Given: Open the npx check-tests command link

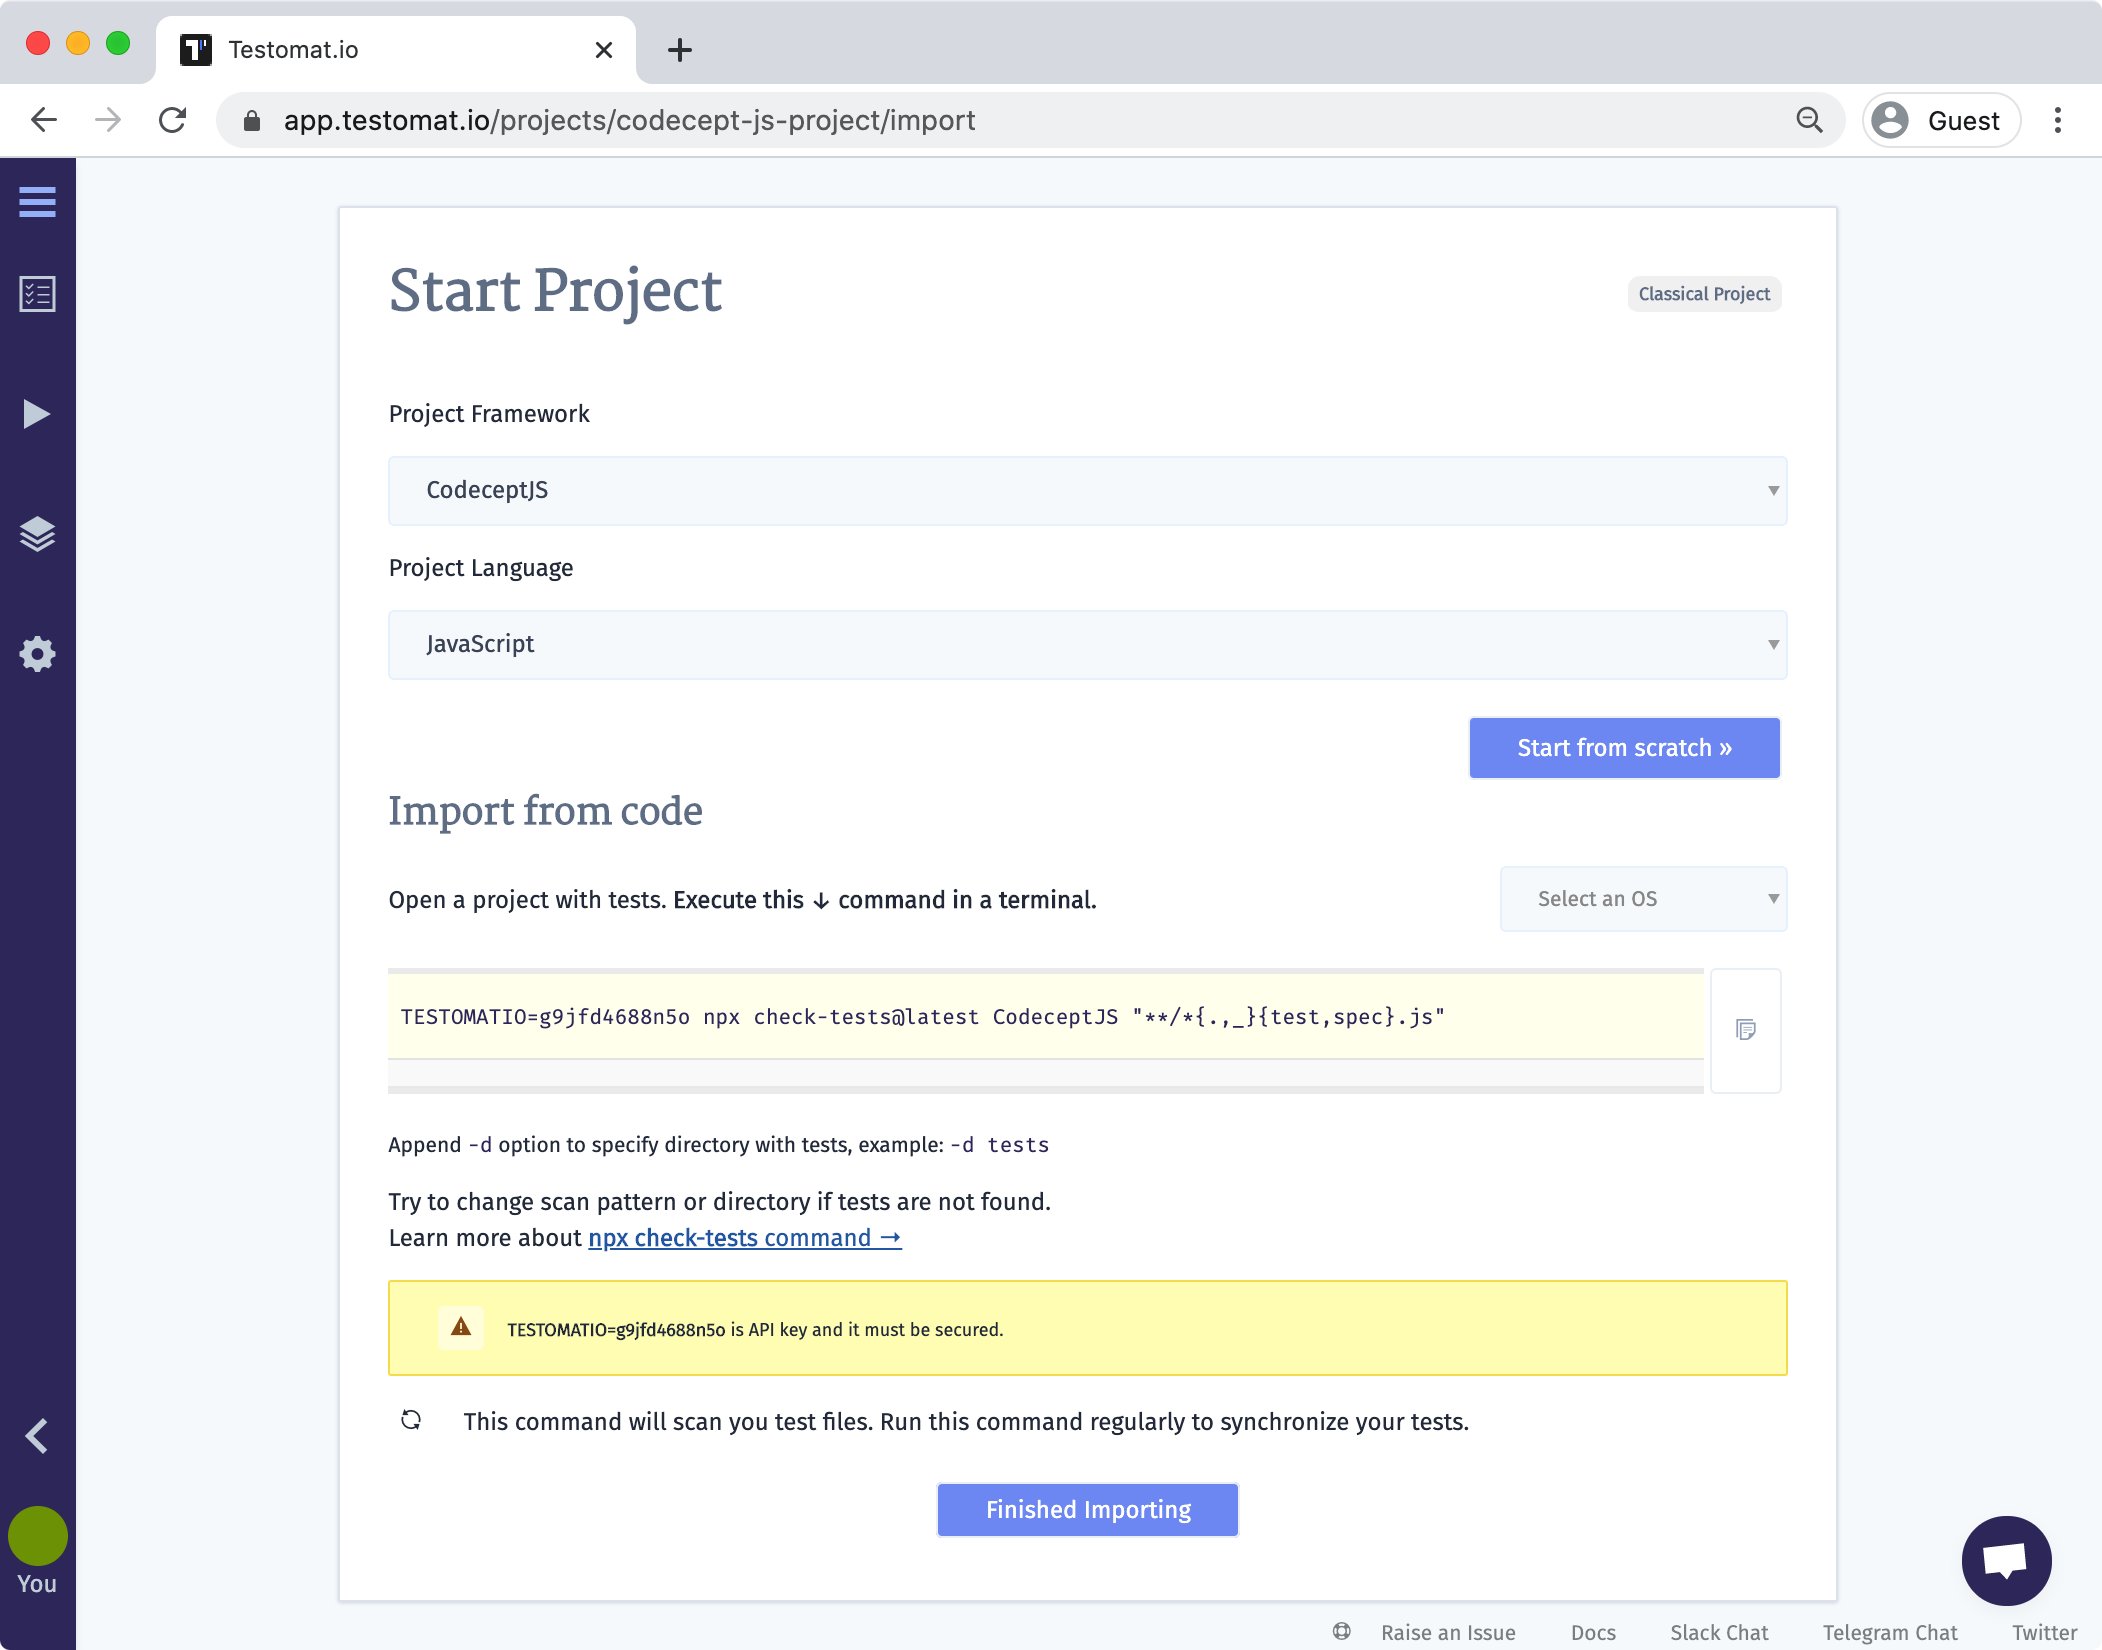Looking at the screenshot, I should click(x=745, y=1238).
